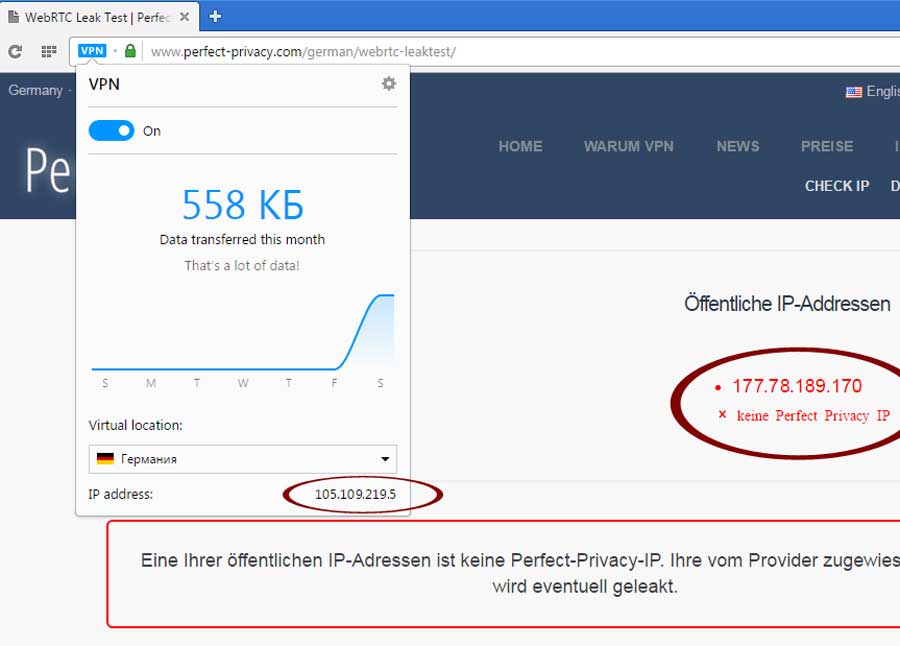Viewport: 900px width, 646px height.
Task: Click the German flag in the location box
Action: pos(105,459)
